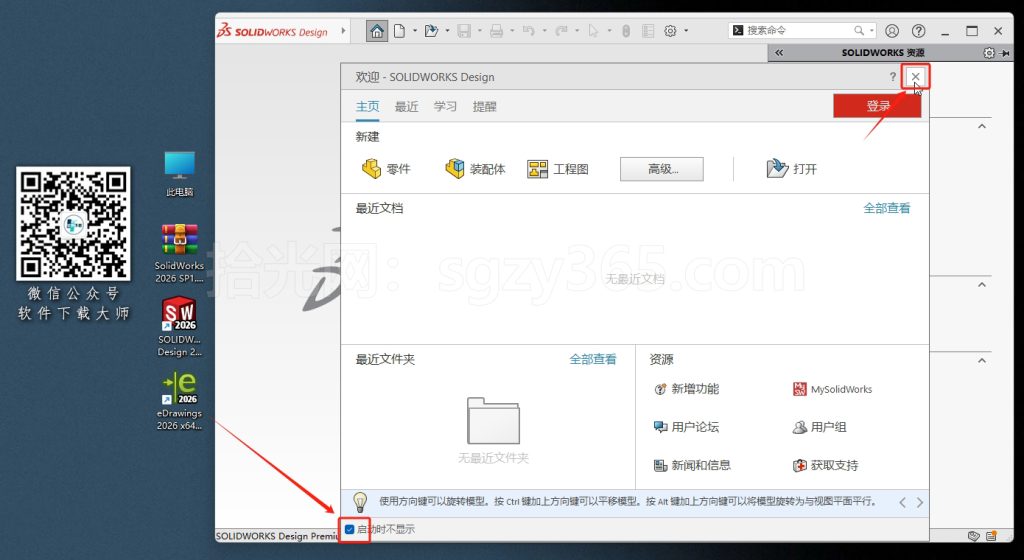Open the 新增功能 resource link

click(686, 389)
